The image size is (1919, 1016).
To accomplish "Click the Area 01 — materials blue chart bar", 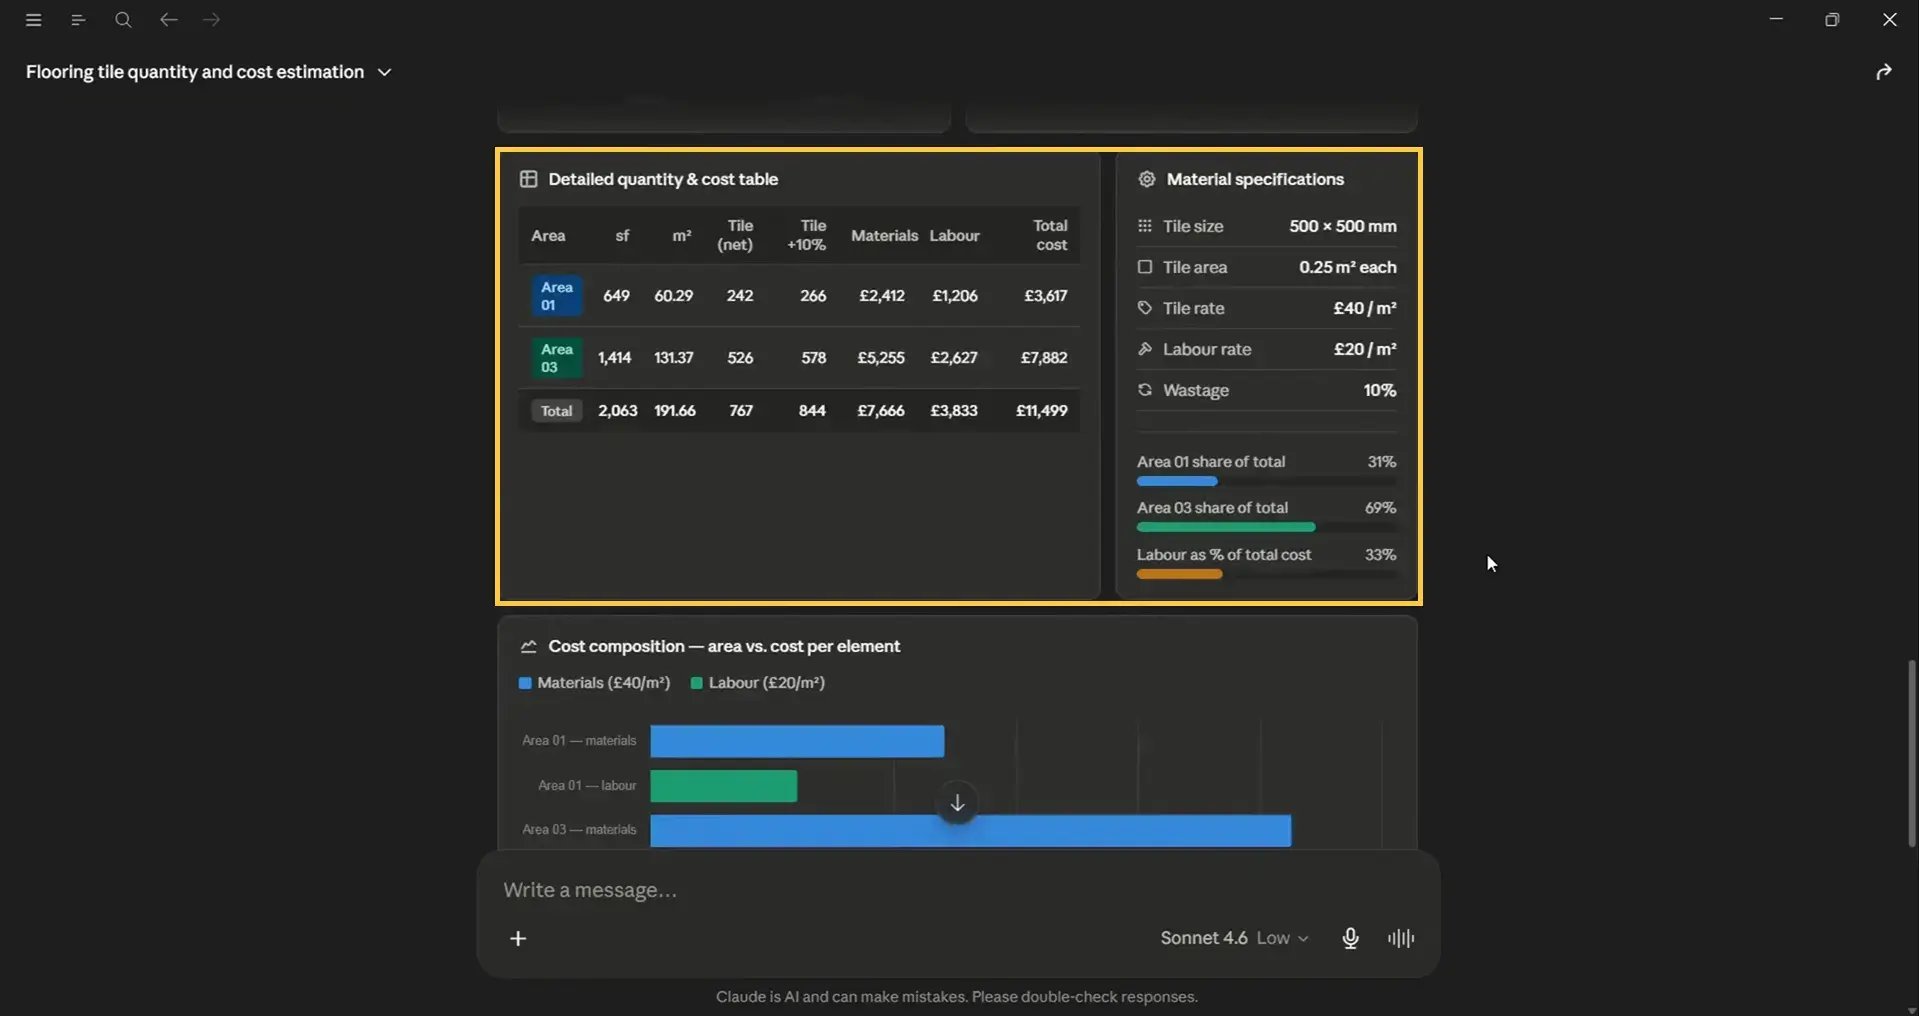I will click(x=797, y=741).
